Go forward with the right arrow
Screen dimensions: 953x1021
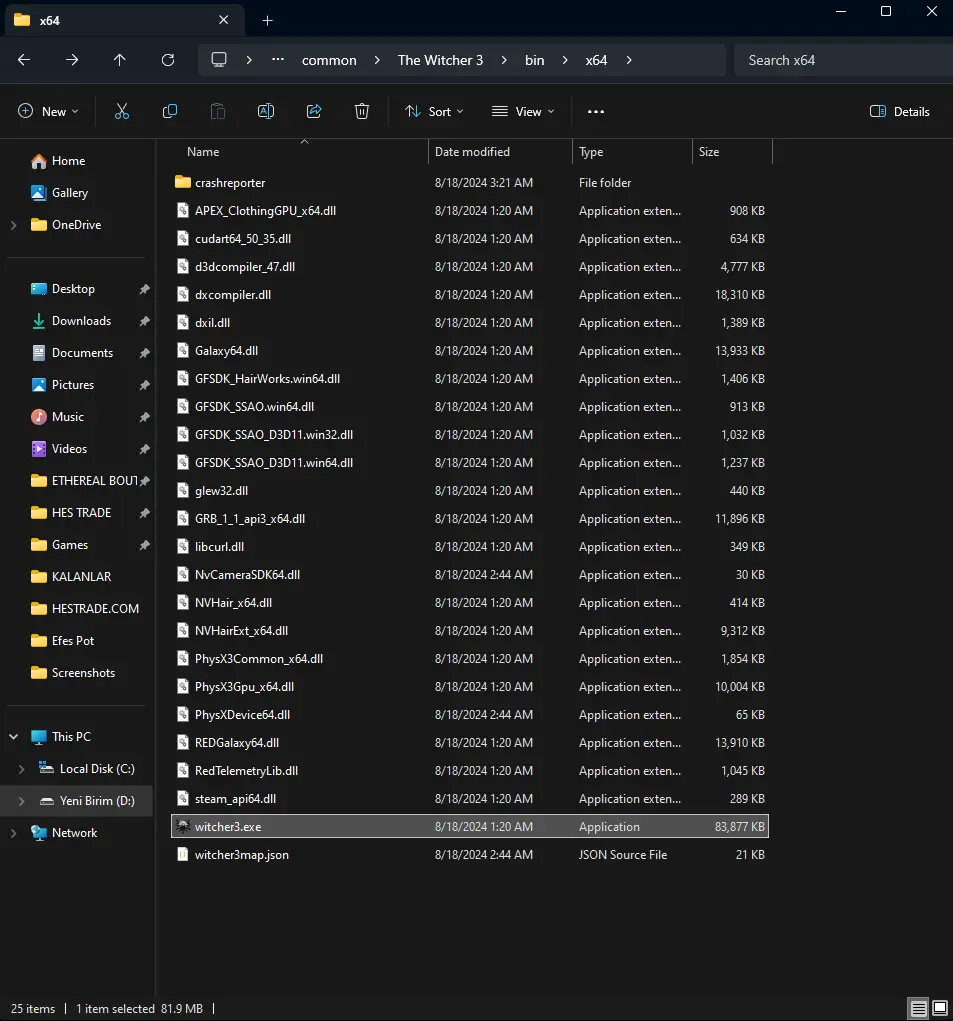72,60
